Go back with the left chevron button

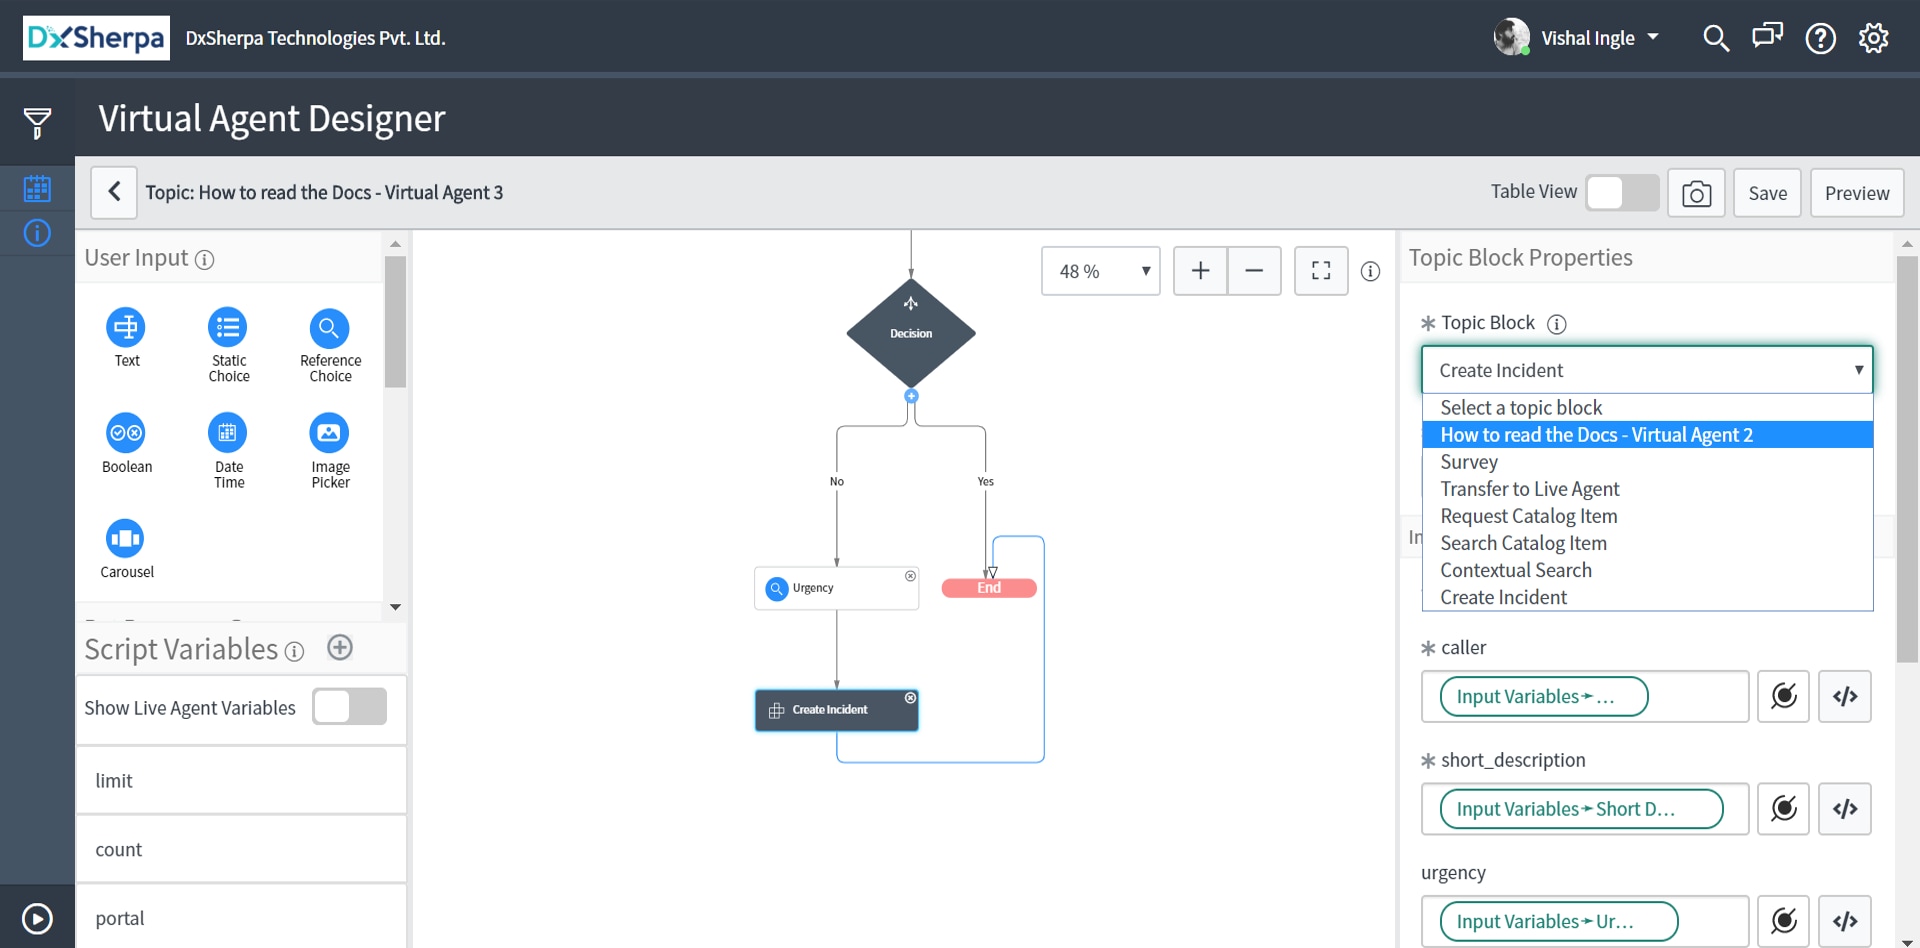click(114, 192)
